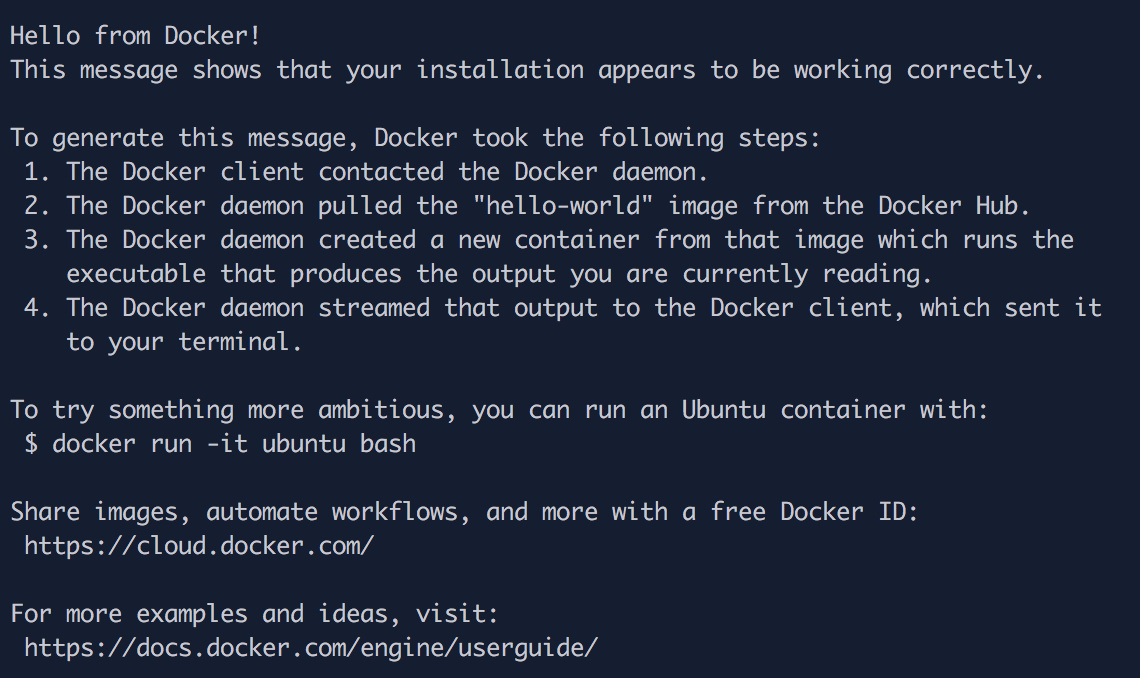
Task: Click the step number "3." in the list
Action: tap(38, 240)
